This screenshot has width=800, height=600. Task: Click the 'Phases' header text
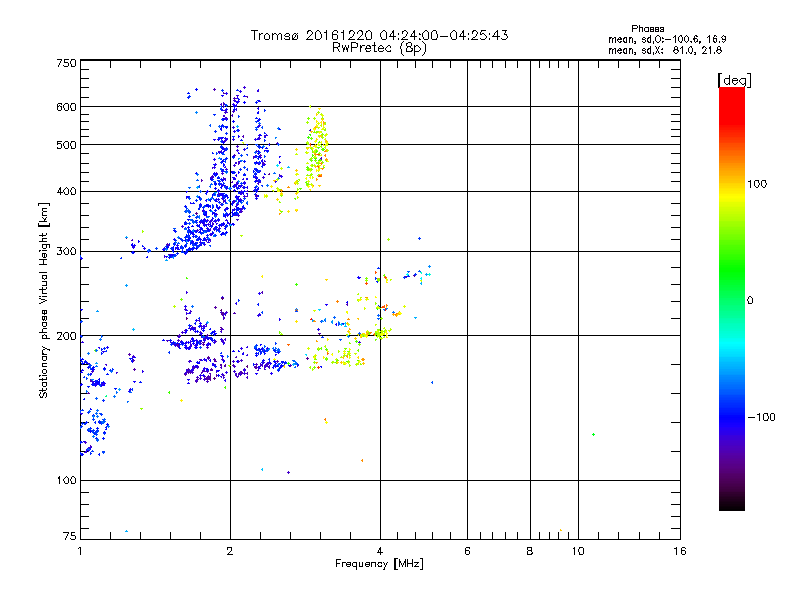pos(647,29)
